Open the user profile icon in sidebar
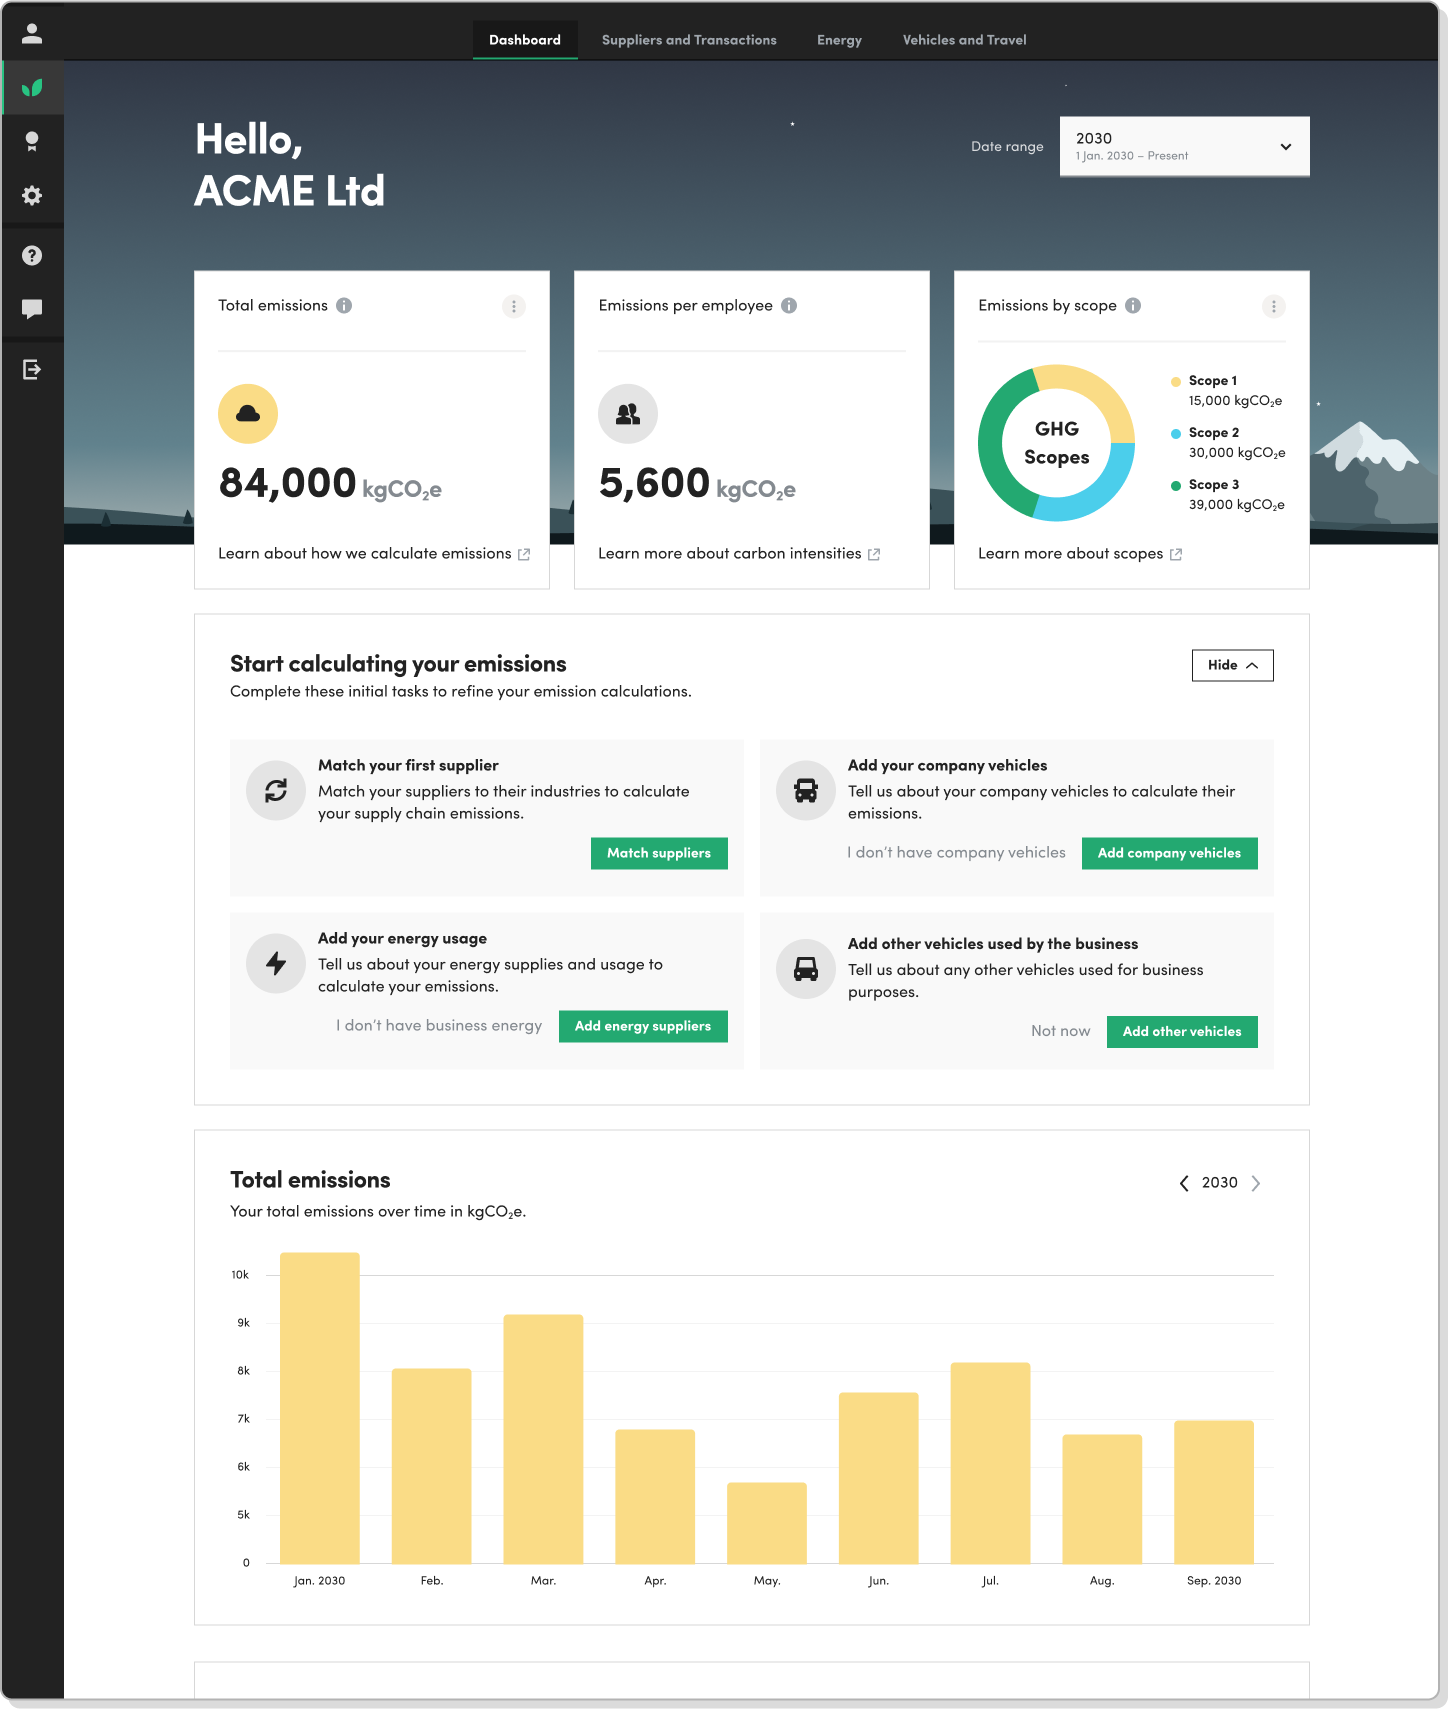The width and height of the screenshot is (1448, 1709). tap(32, 34)
